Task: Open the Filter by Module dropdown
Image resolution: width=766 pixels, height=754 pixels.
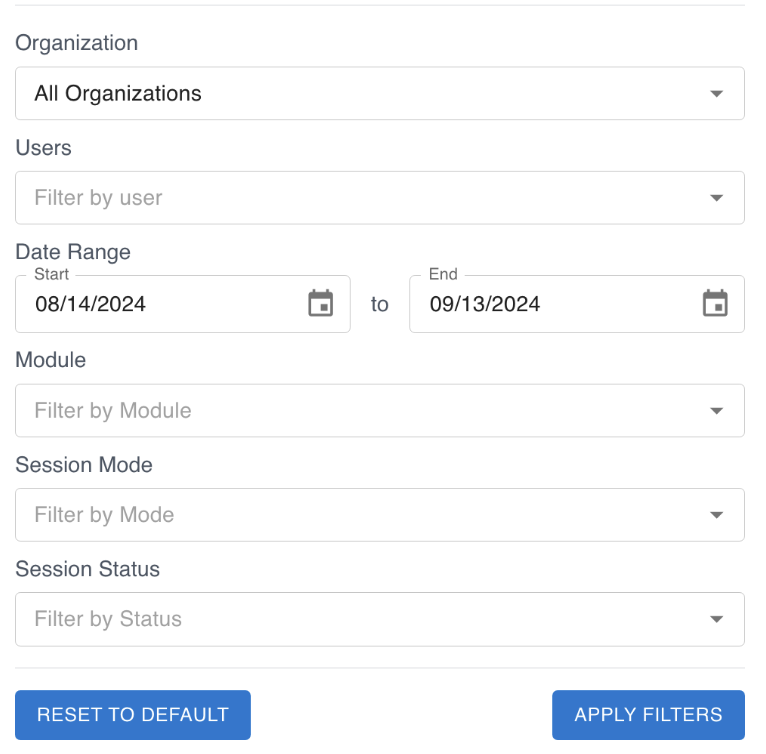Action: click(x=360, y=411)
